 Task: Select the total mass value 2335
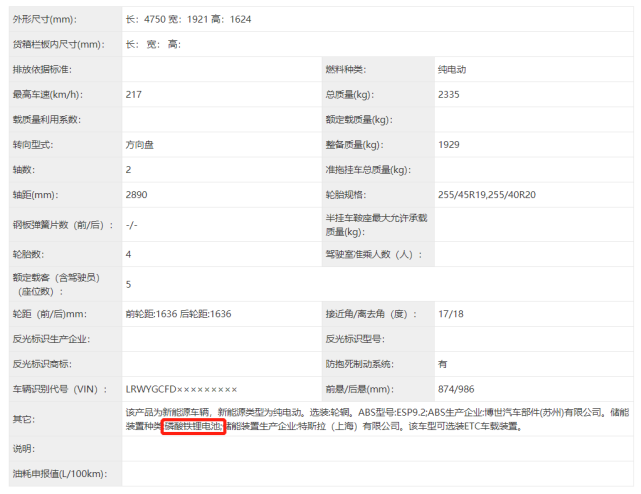448,94
